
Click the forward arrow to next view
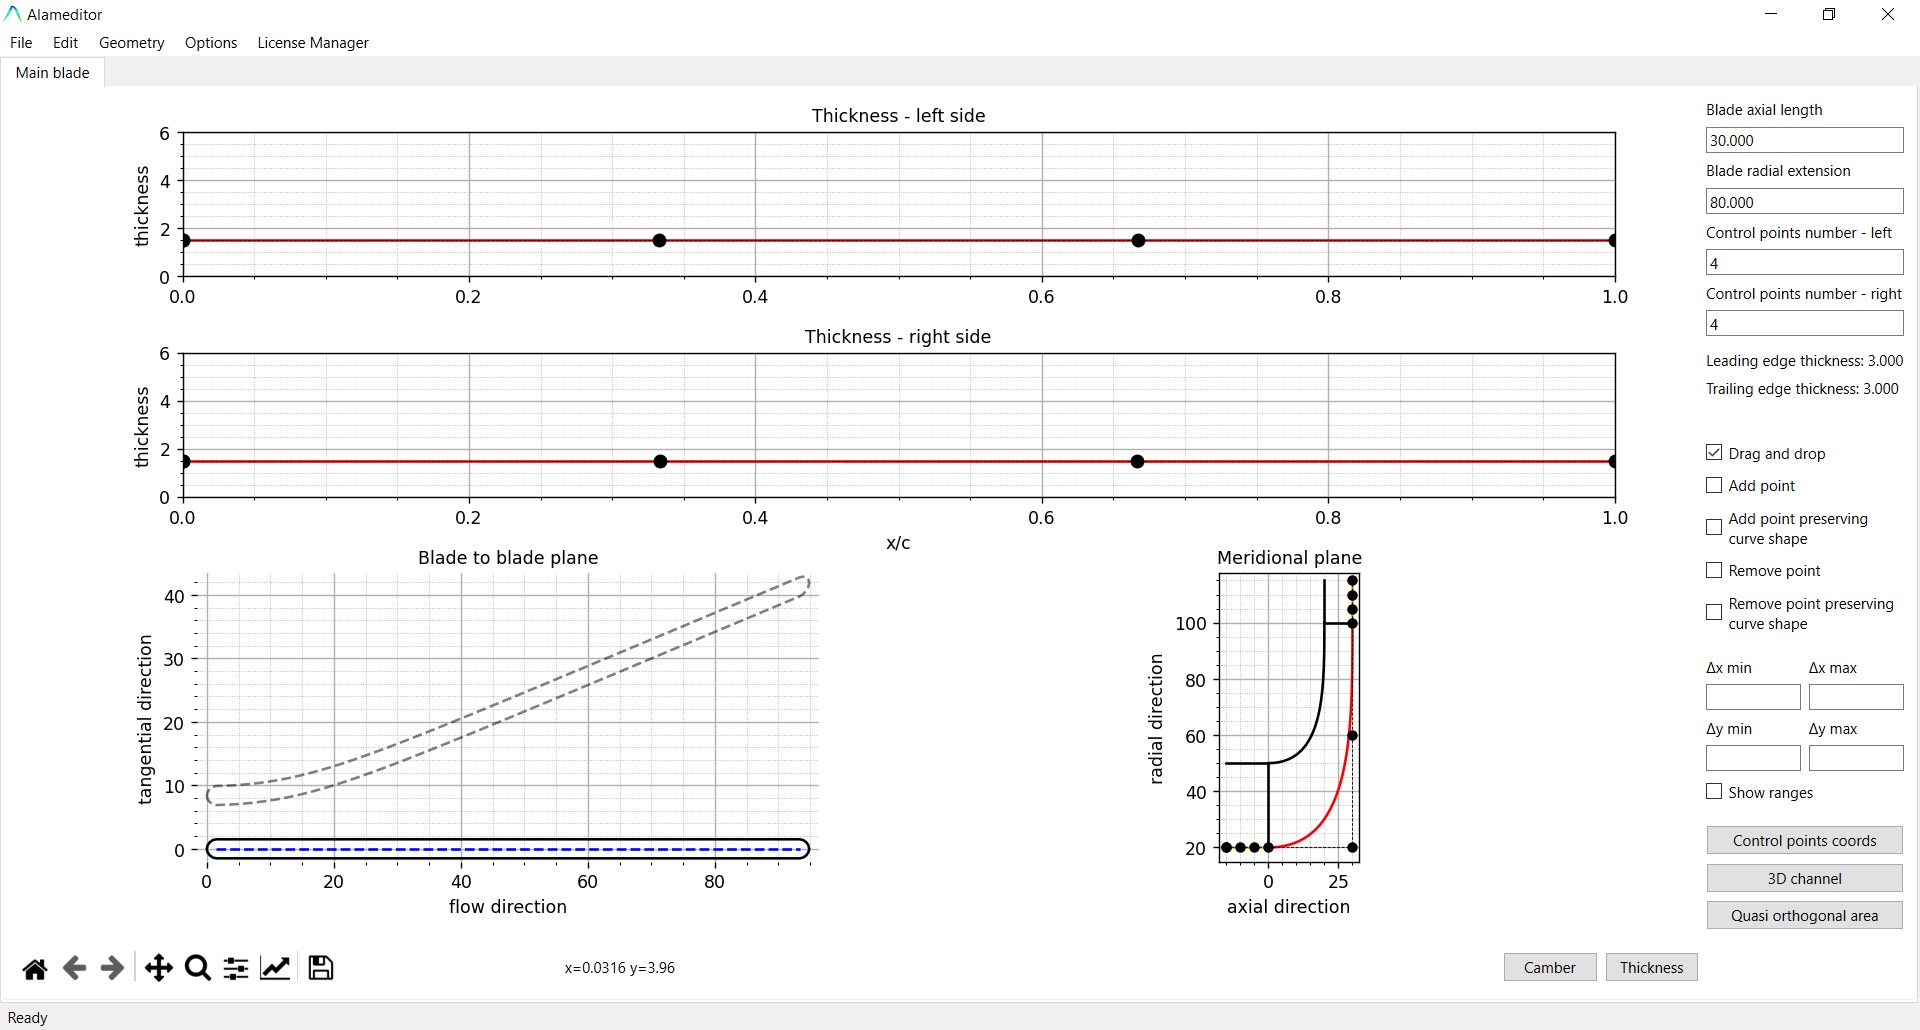click(x=112, y=968)
